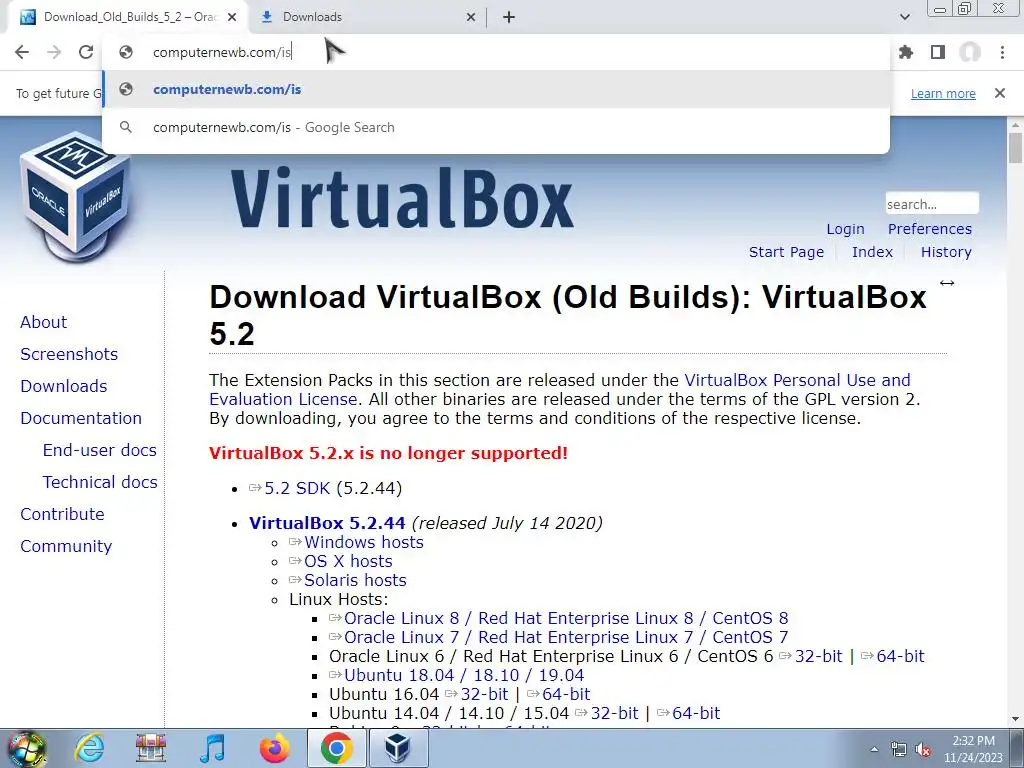Open Chrome's three-dot menu
This screenshot has height=768, width=1024.
(1002, 52)
